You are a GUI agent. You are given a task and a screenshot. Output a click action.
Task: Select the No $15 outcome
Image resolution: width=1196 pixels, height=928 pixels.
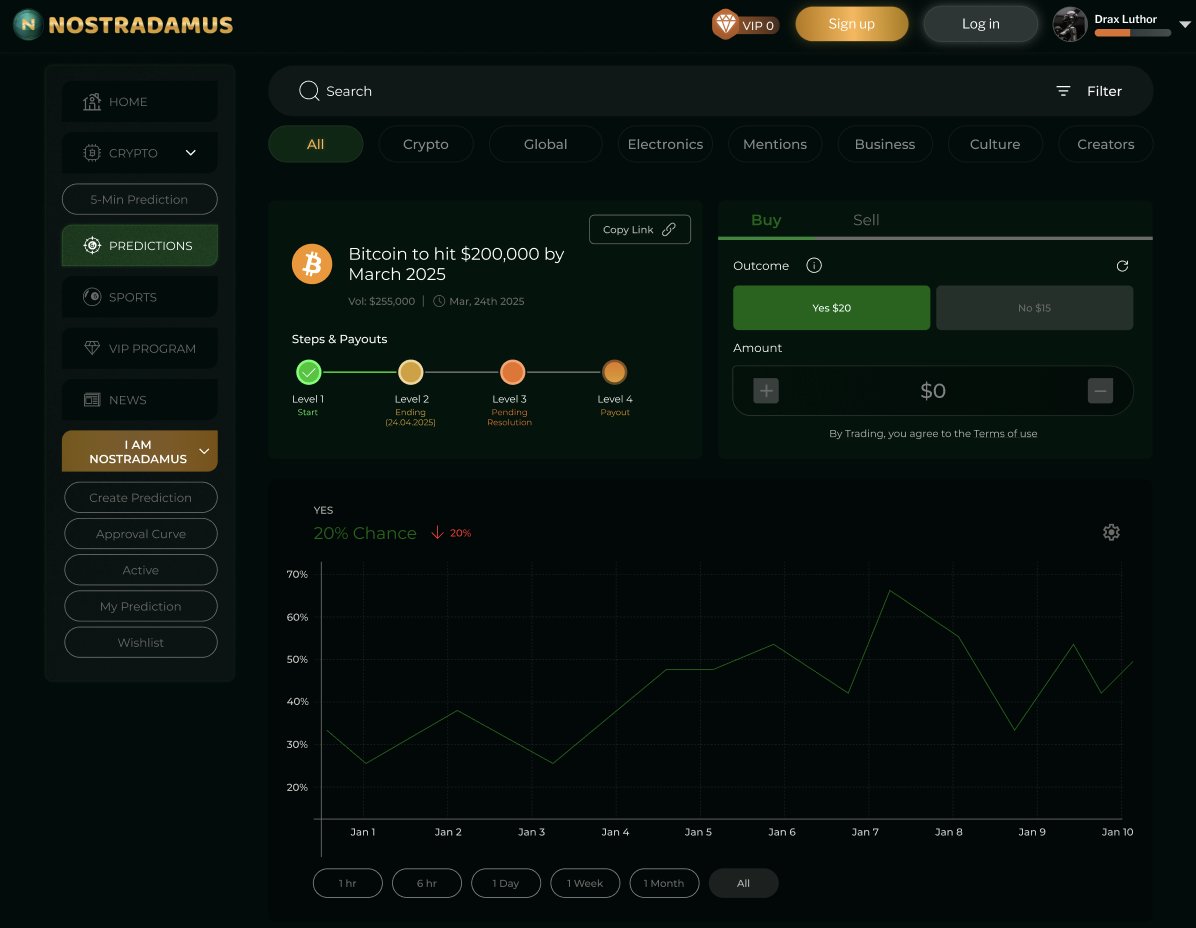pos(1034,308)
